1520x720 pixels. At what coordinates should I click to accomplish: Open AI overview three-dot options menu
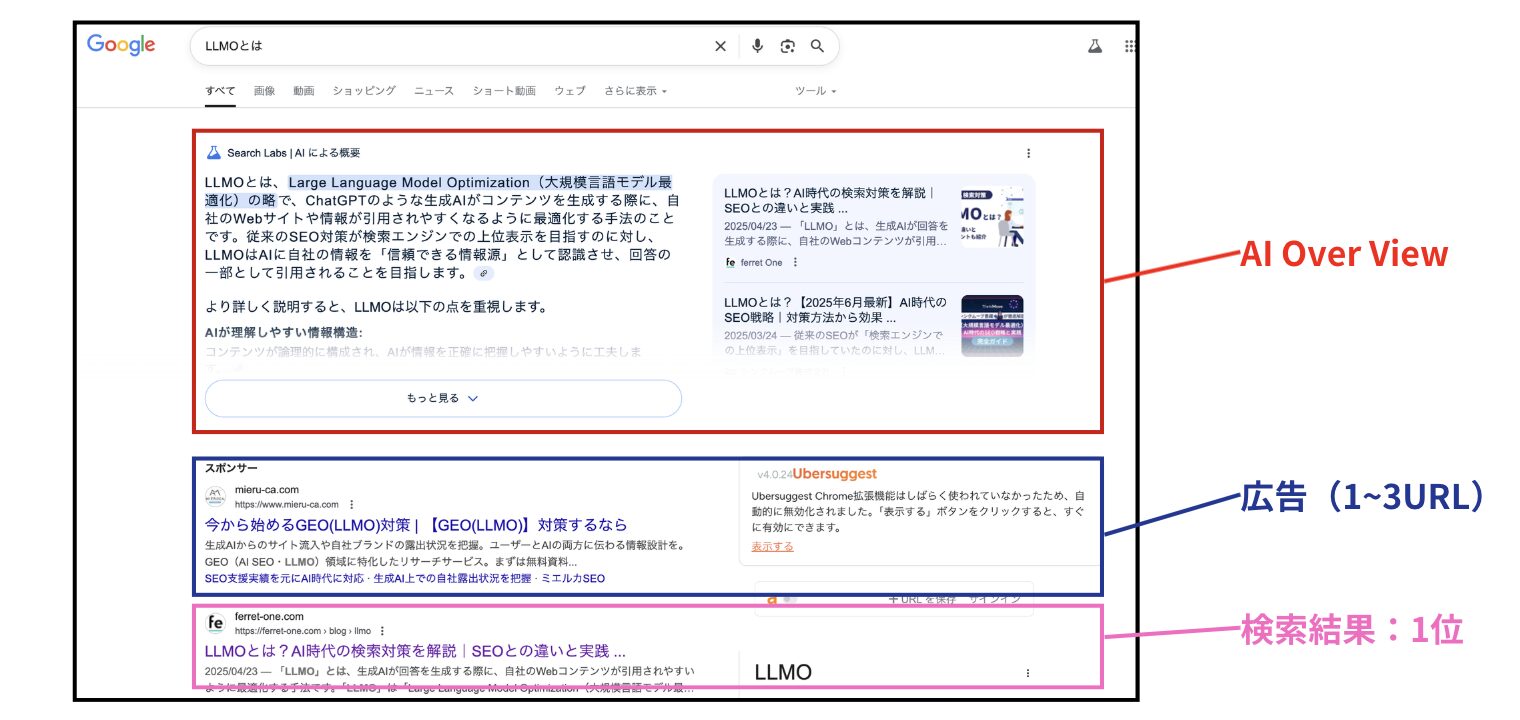pos(1028,153)
